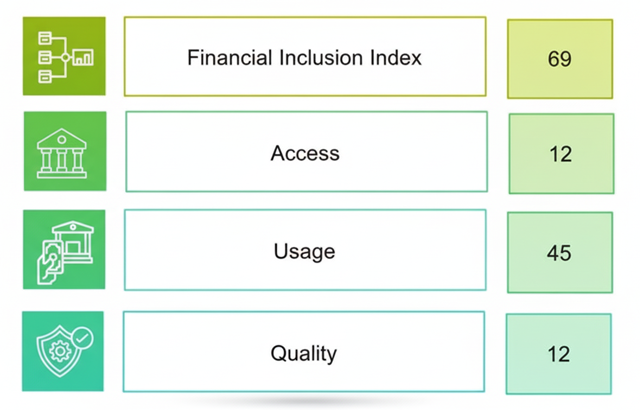Click the 12 value box next to Quality
This screenshot has height=410, width=640.
click(x=558, y=353)
